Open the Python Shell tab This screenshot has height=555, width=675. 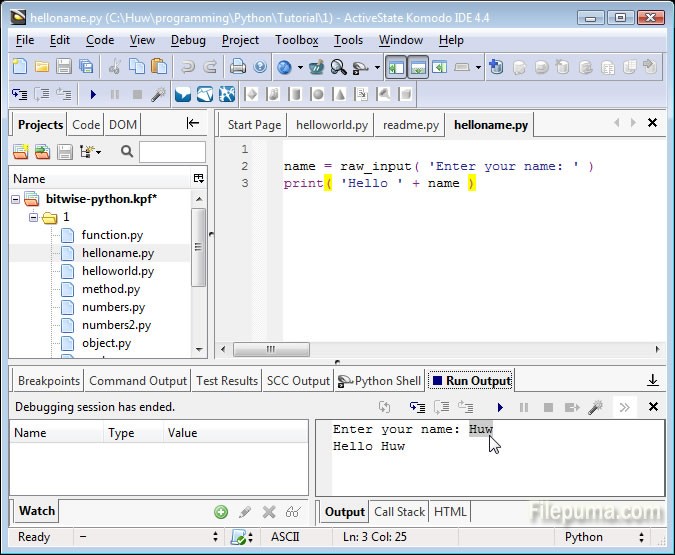(x=380, y=380)
